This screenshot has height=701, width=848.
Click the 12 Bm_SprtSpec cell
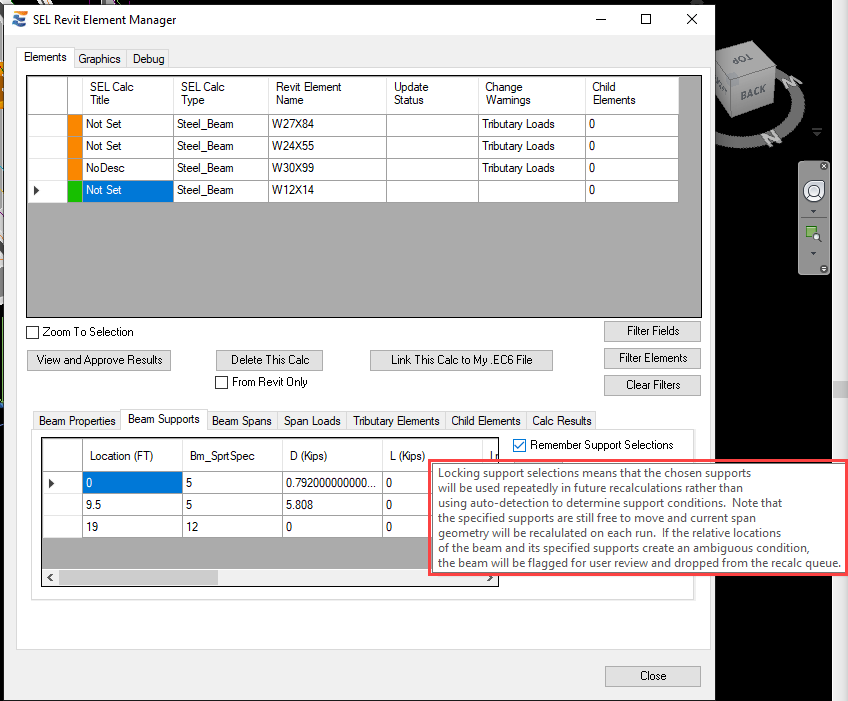[232, 527]
